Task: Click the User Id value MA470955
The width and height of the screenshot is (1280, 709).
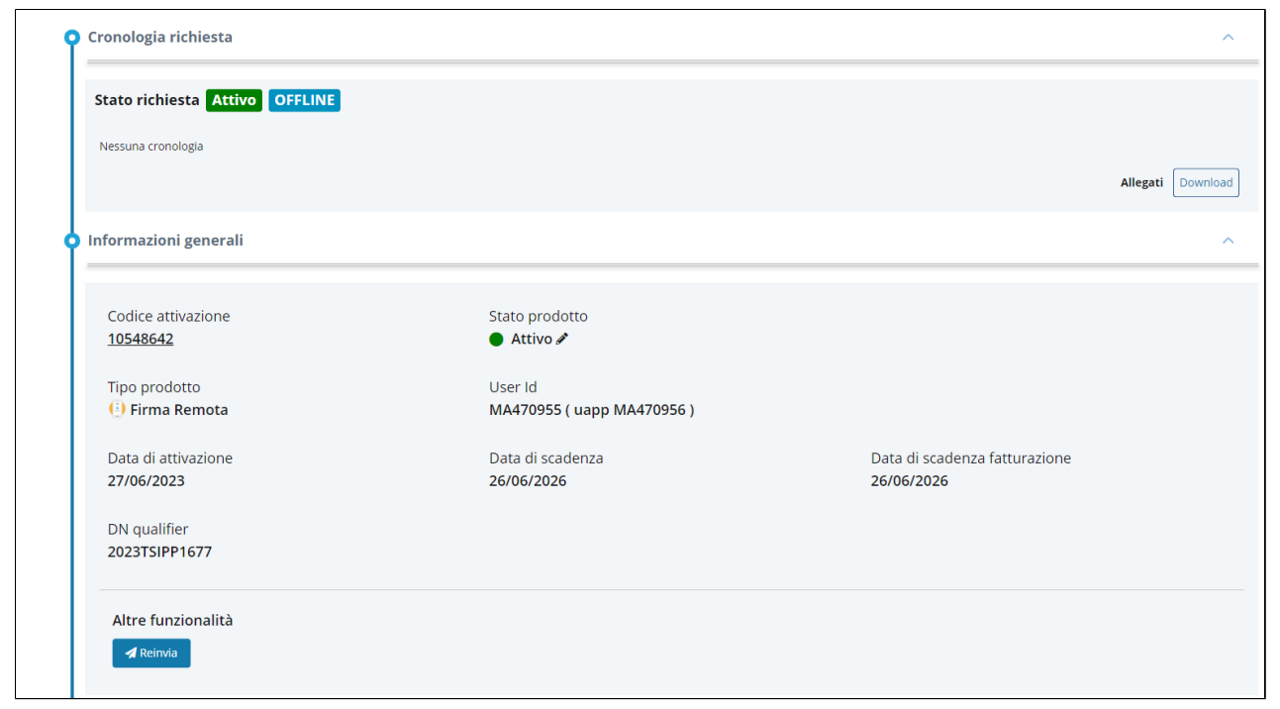Action: tap(525, 410)
